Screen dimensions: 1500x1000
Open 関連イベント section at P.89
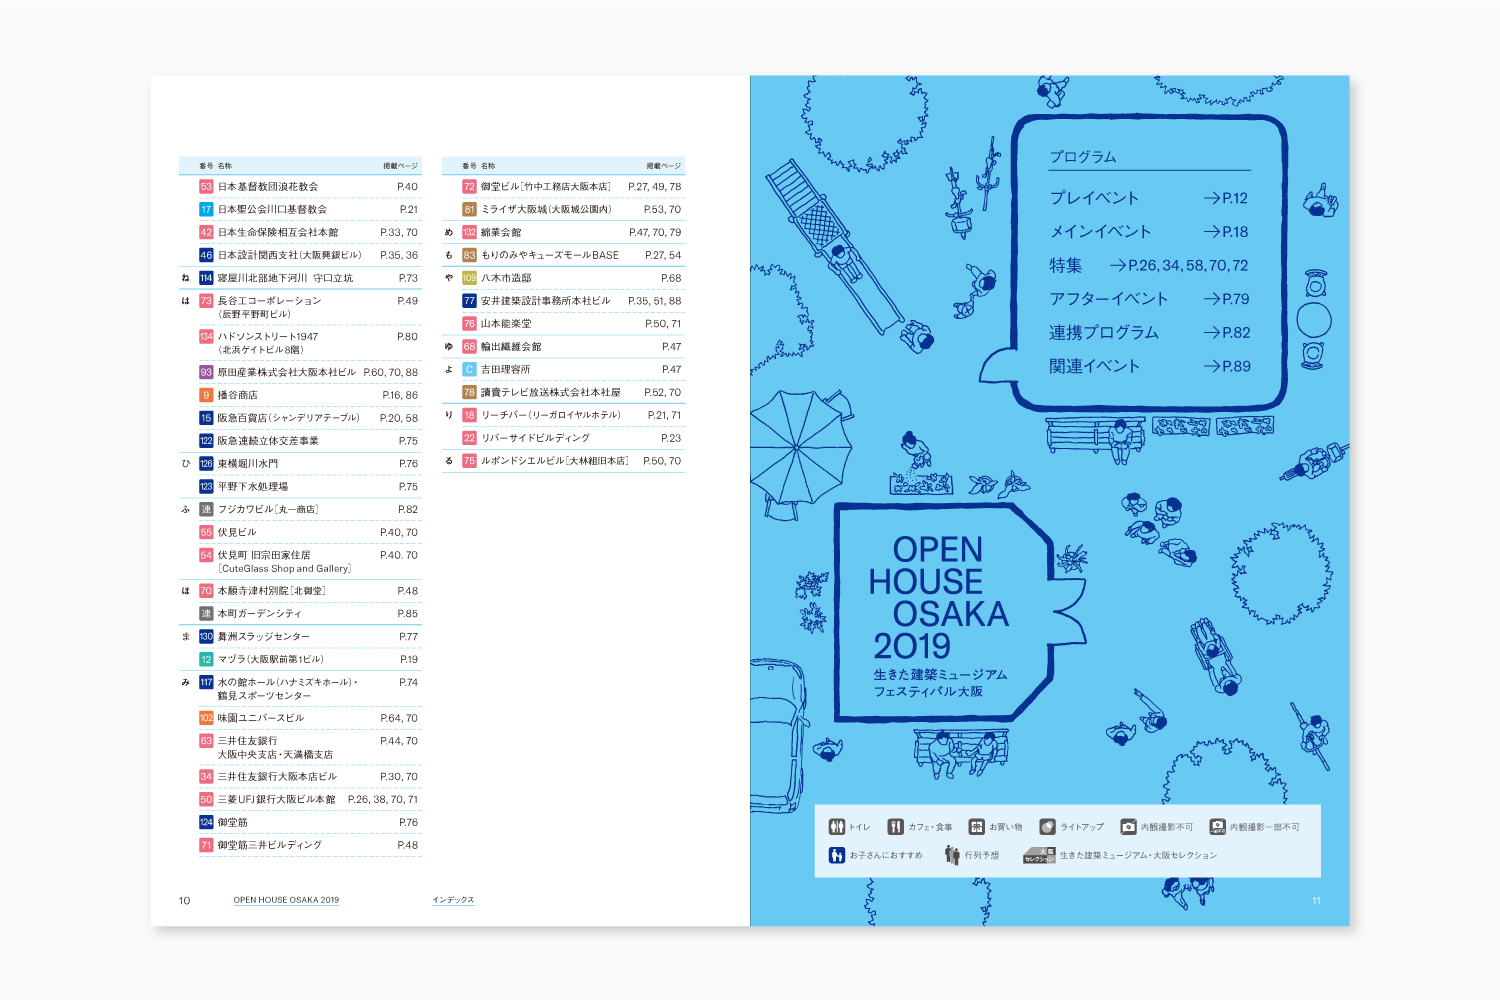(x=1149, y=366)
